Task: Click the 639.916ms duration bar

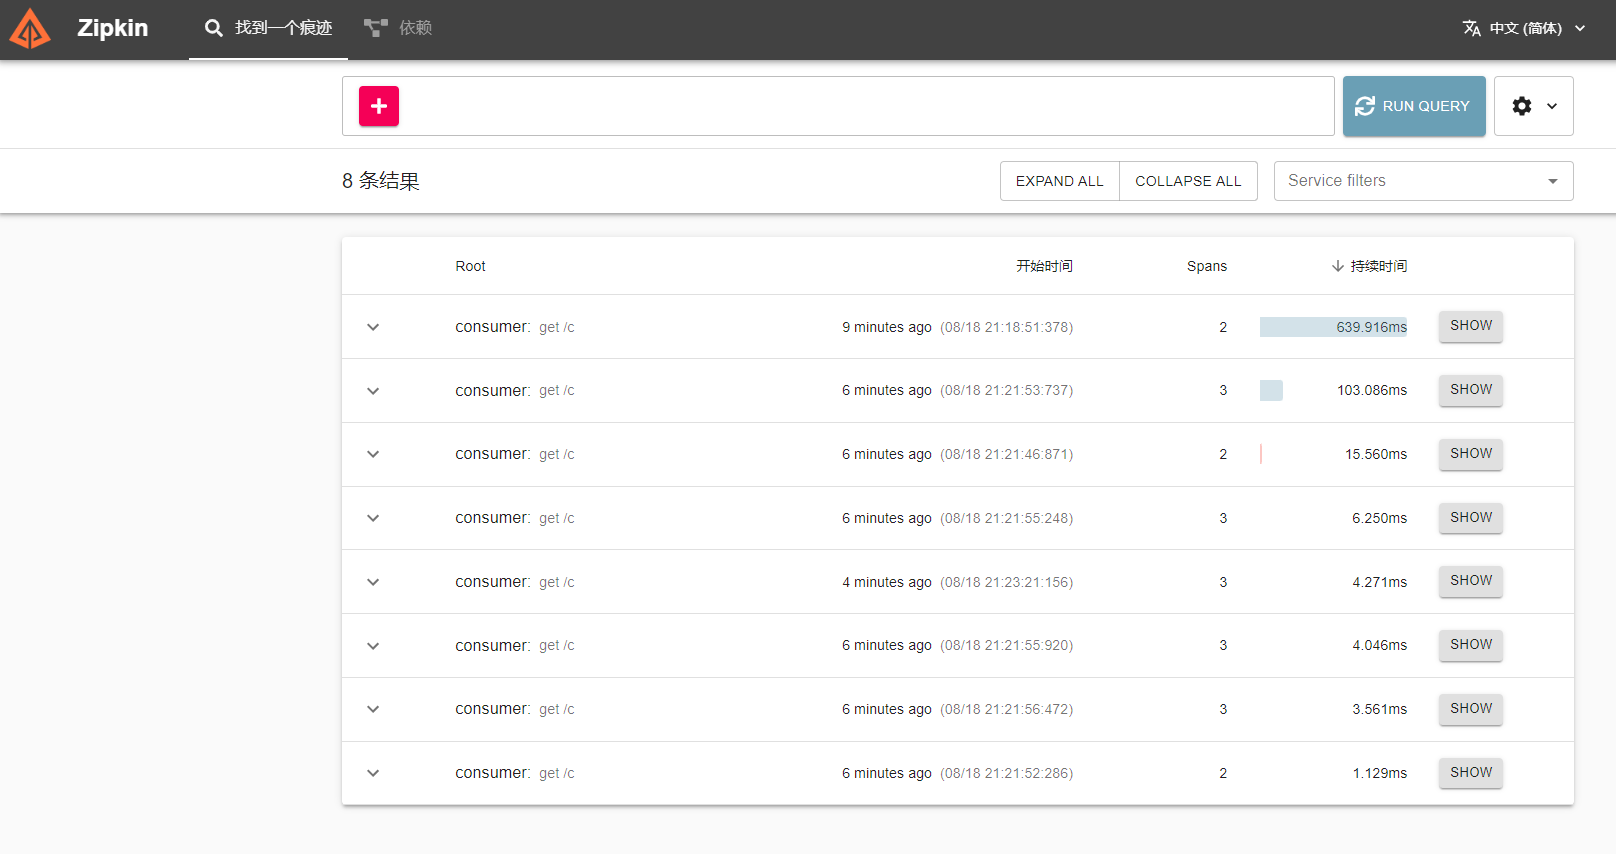Action: pos(1333,327)
